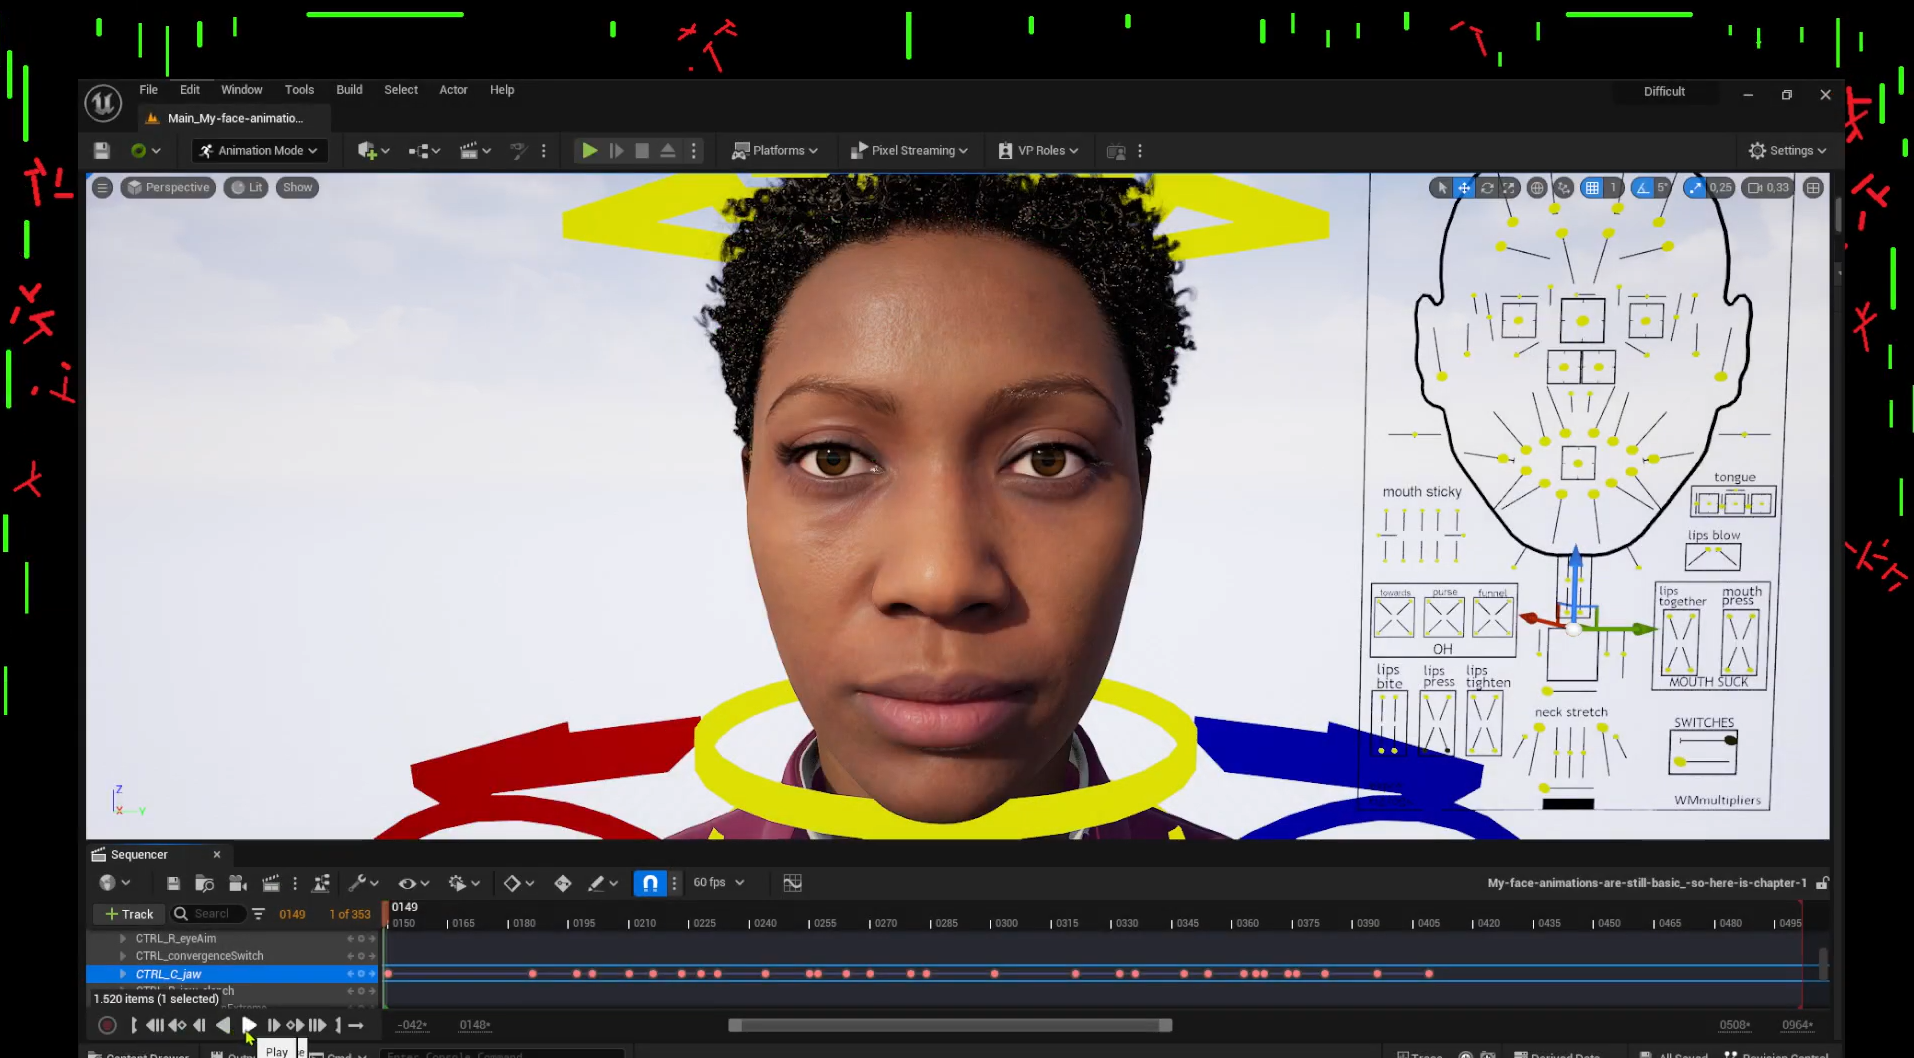
Task: Click the viewport Show button
Action: pyautogui.click(x=297, y=188)
